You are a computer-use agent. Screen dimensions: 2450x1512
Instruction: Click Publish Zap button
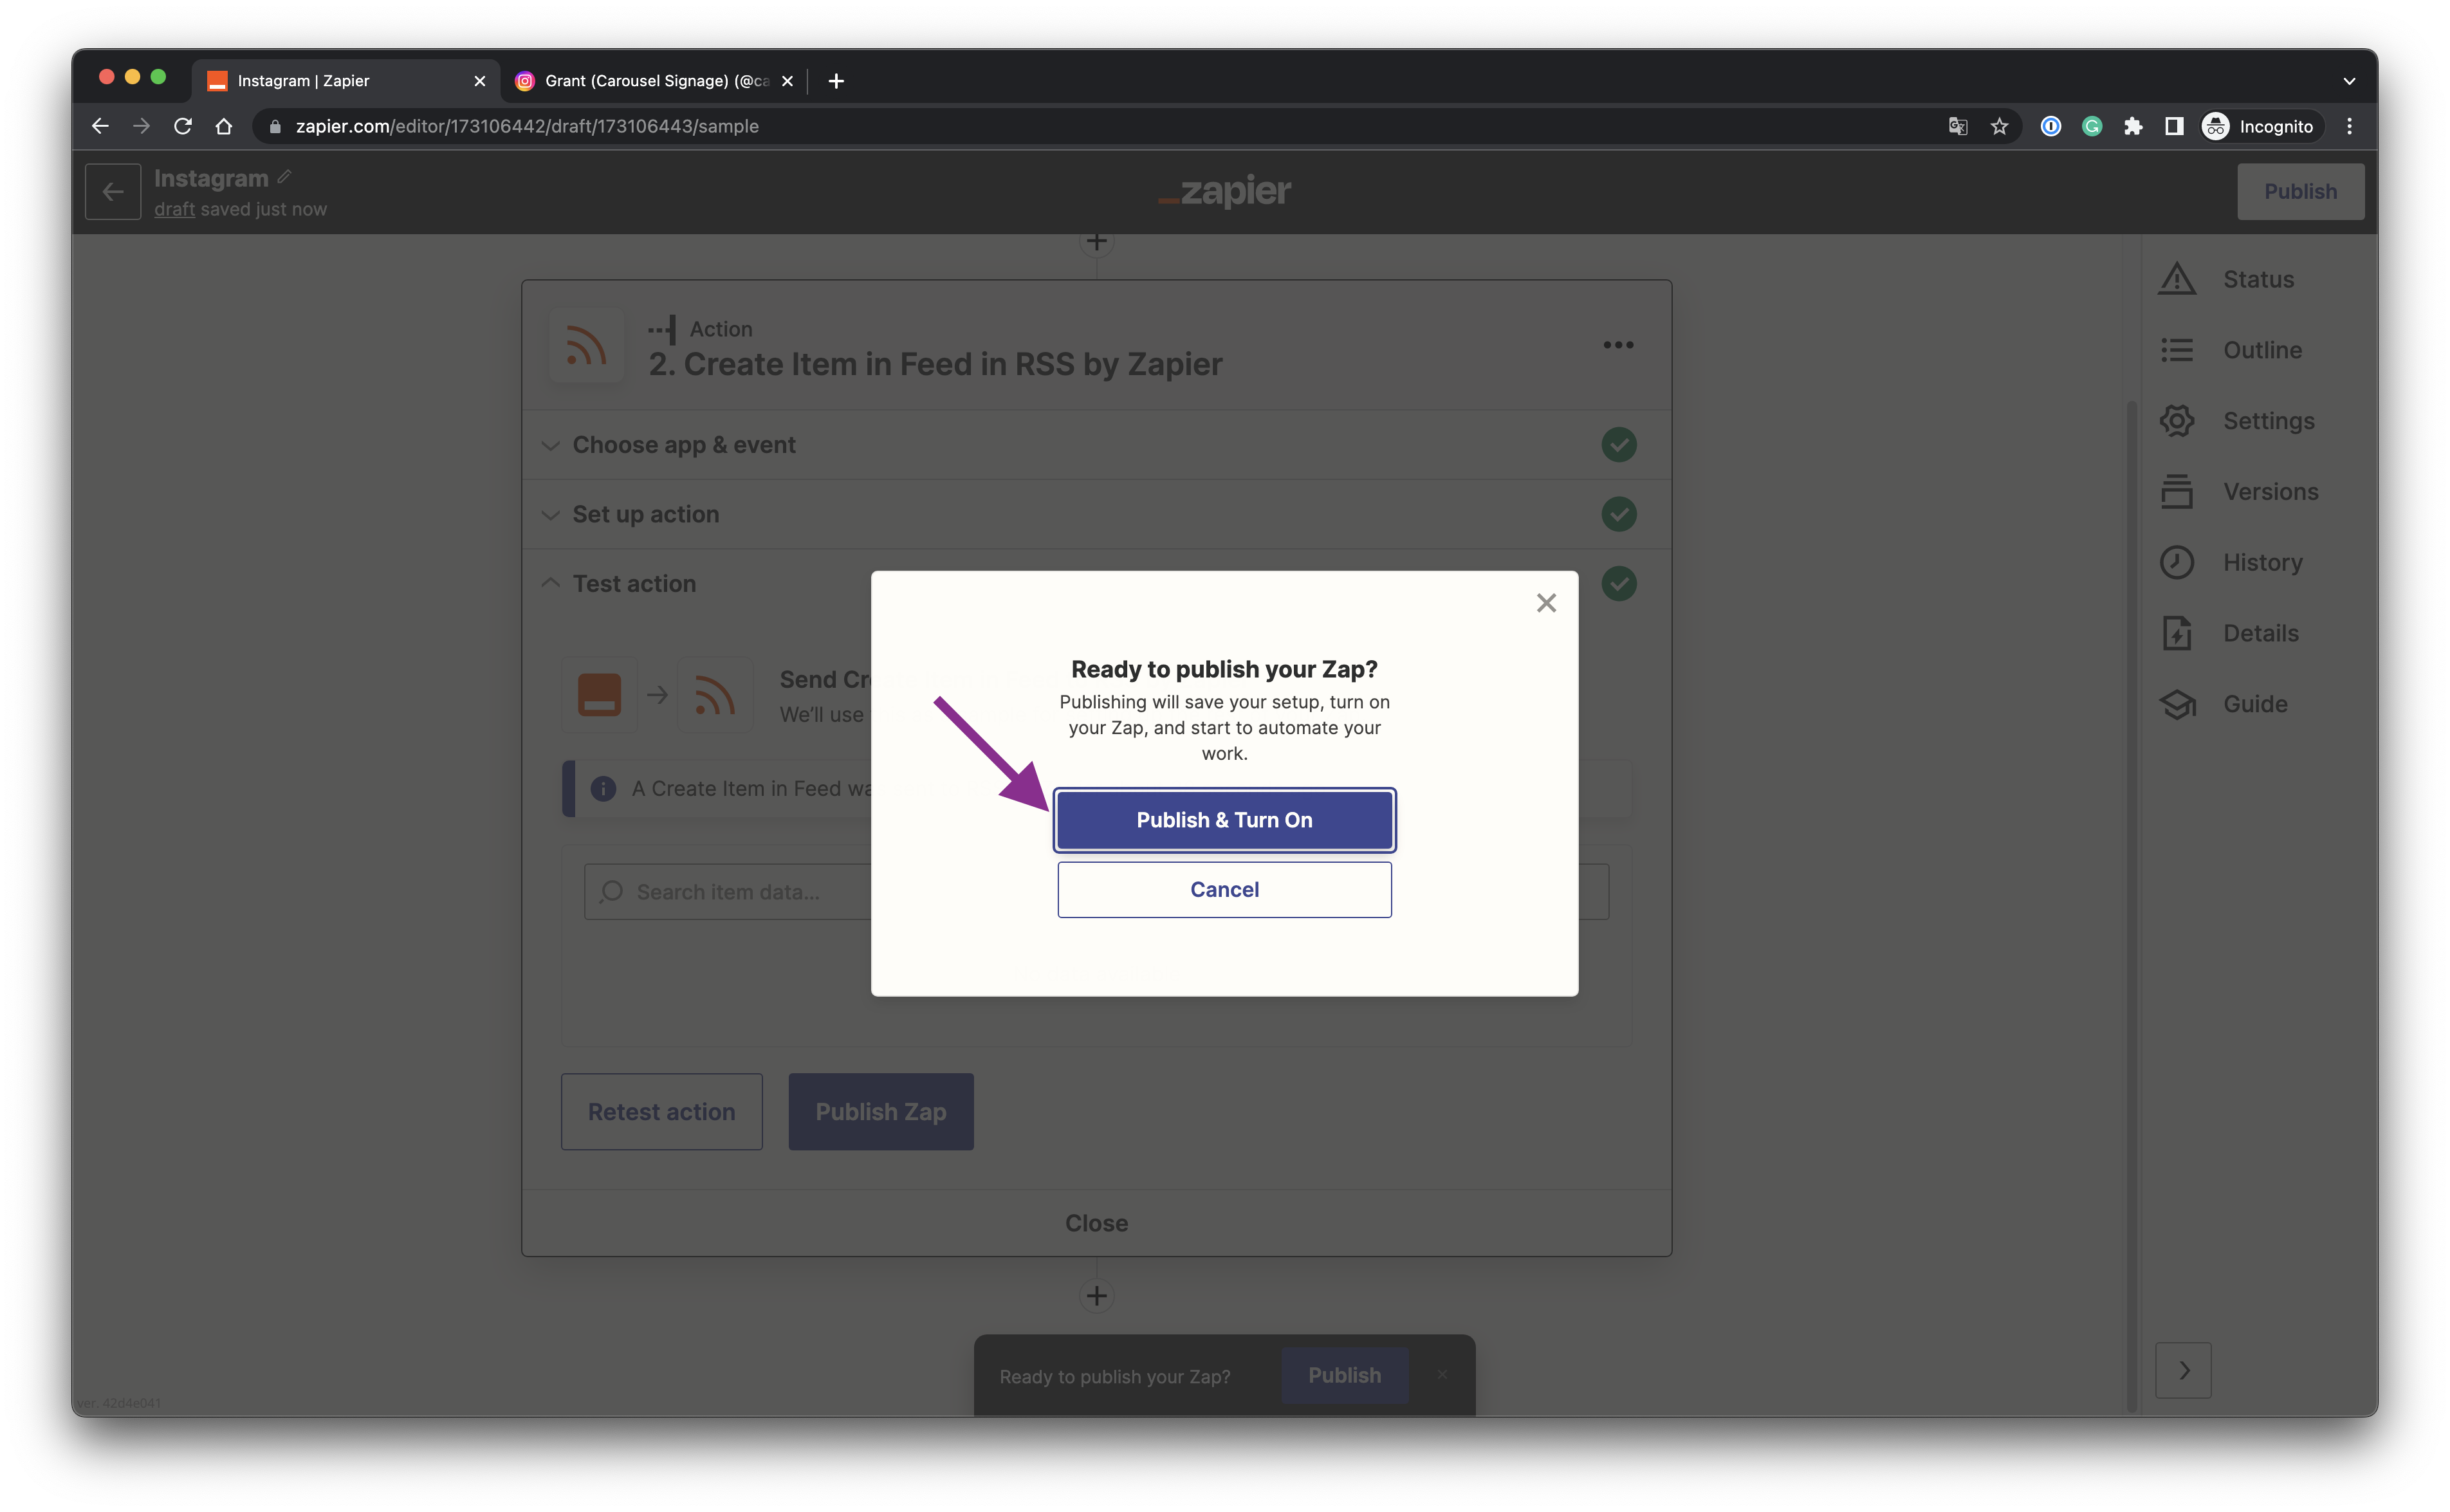click(x=880, y=1112)
